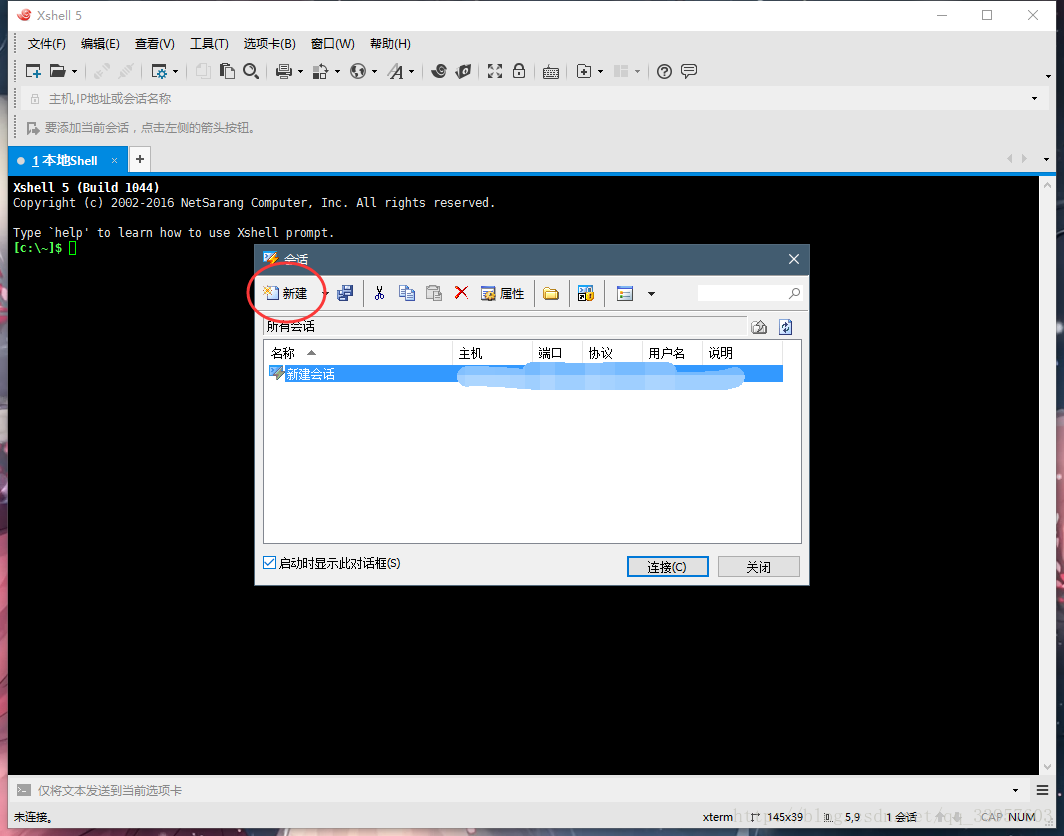
Task: Open the 编辑(E) menu
Action: [x=100, y=43]
